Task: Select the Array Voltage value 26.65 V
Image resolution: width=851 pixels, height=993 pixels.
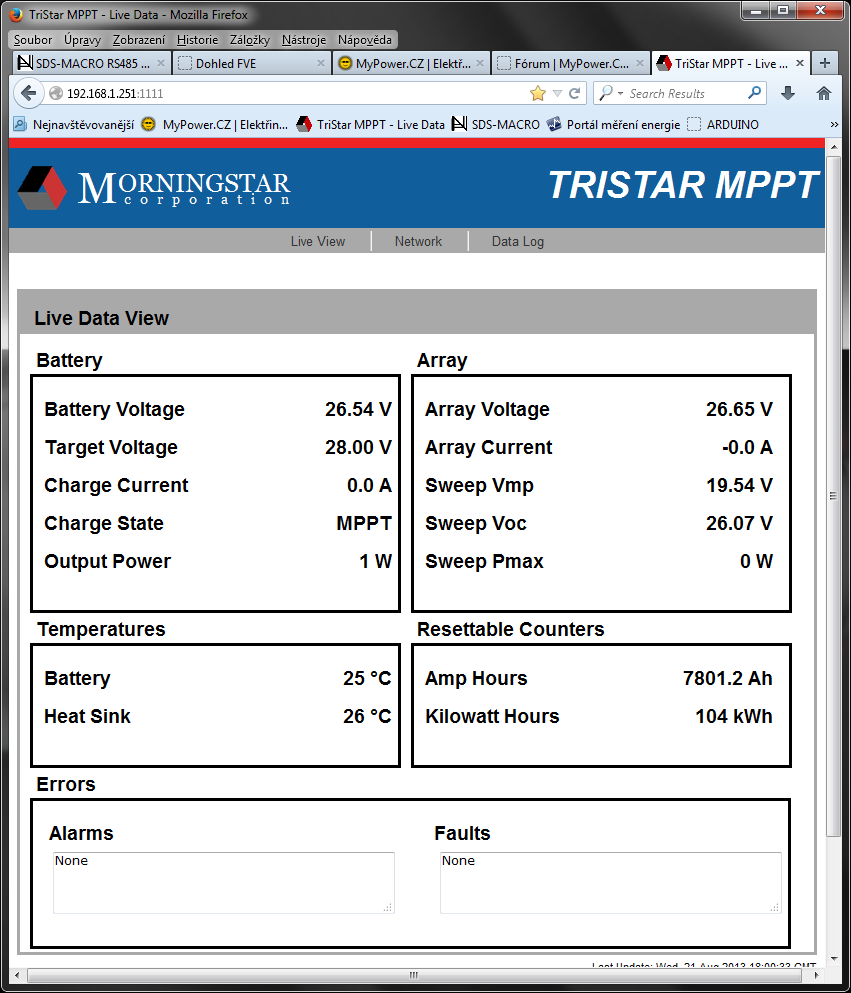Action: pyautogui.click(x=740, y=409)
